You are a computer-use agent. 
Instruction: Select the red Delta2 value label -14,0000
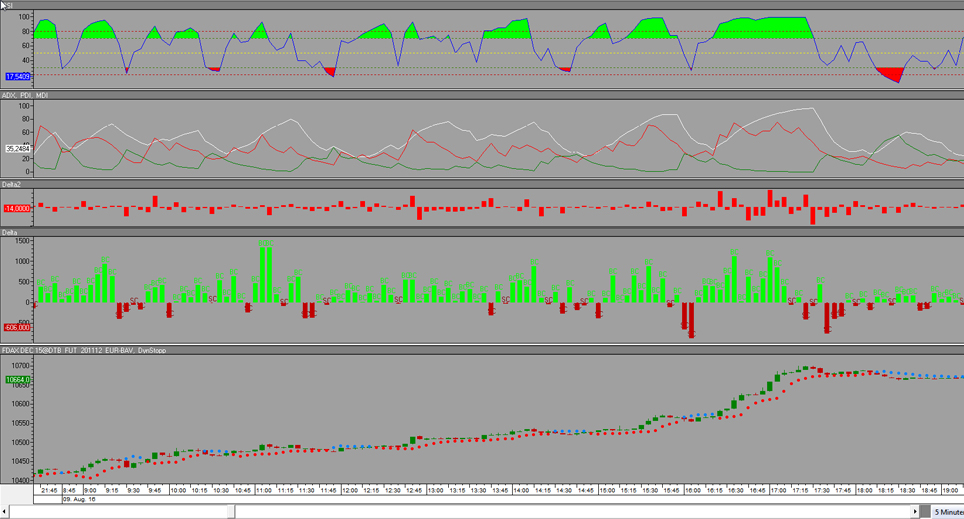pyautogui.click(x=17, y=207)
